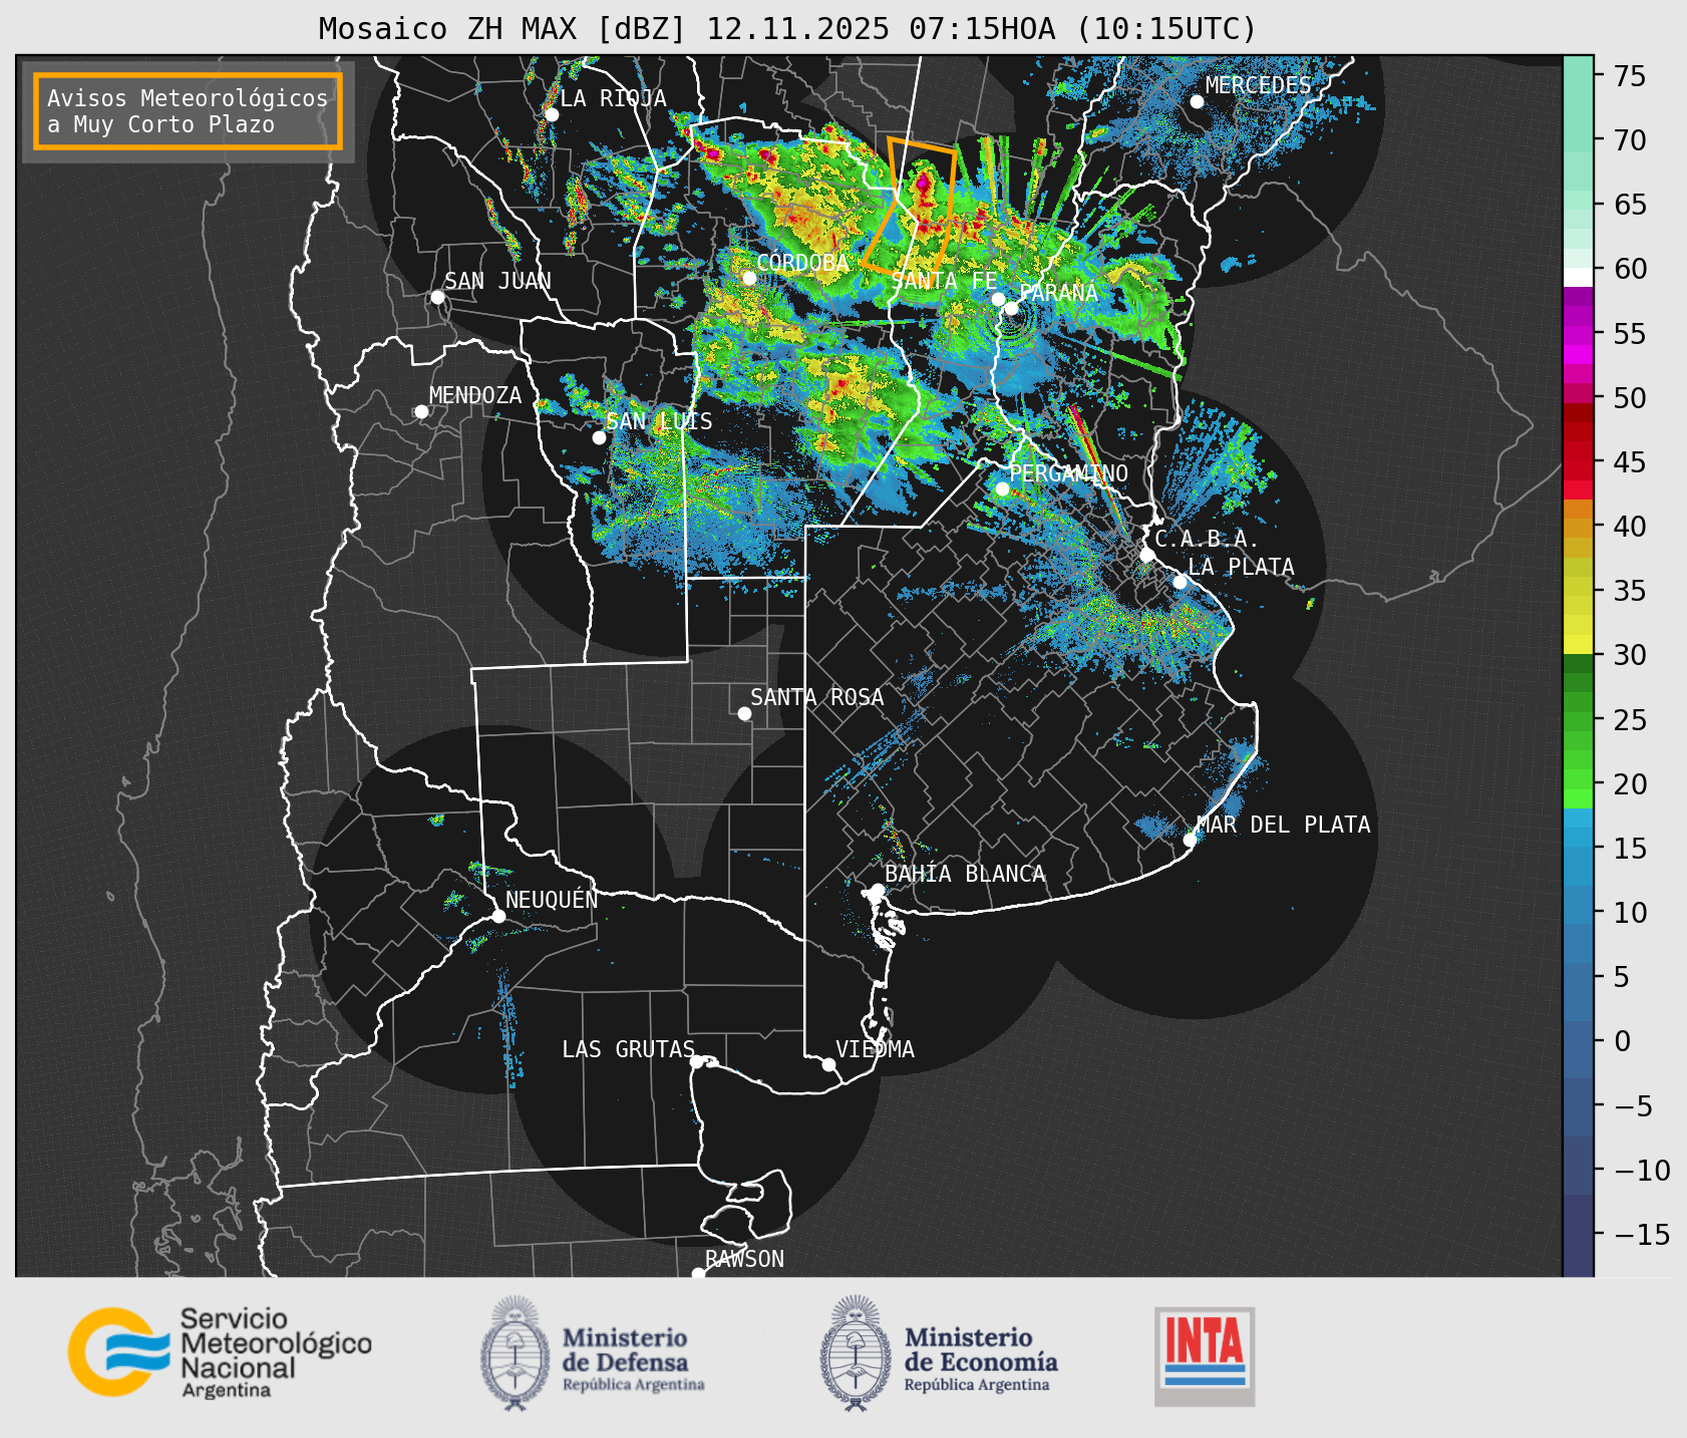Click the SANTA ROSA city marker dot

[744, 713]
